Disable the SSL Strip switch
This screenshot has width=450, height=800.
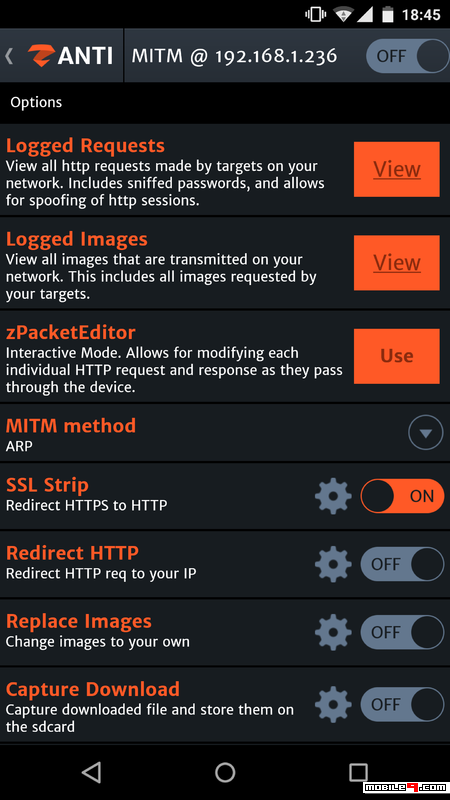(x=402, y=496)
